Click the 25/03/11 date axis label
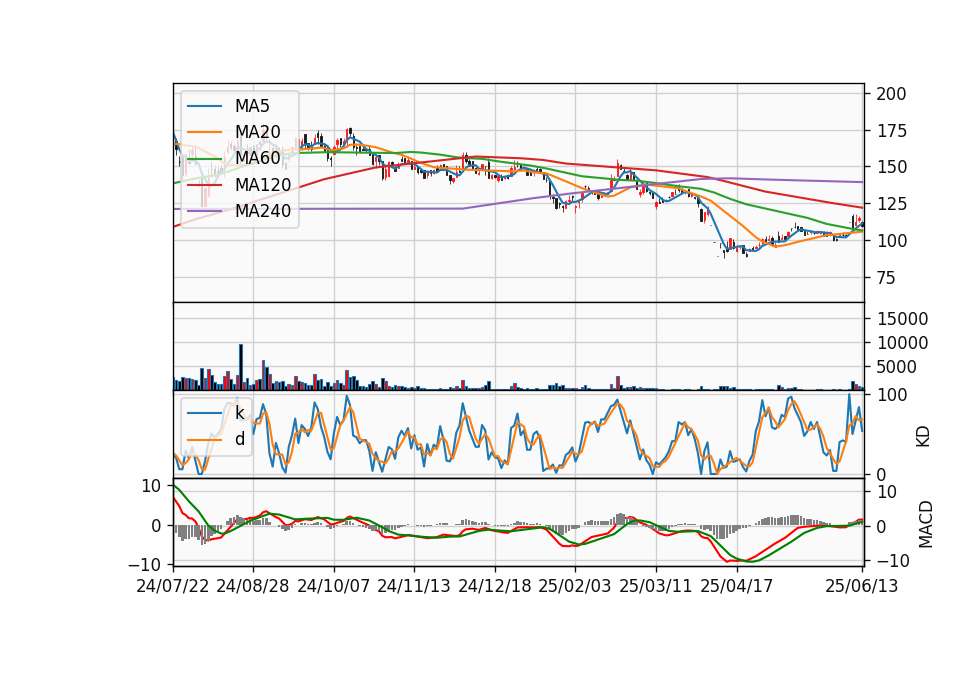960x690 pixels. 656,586
